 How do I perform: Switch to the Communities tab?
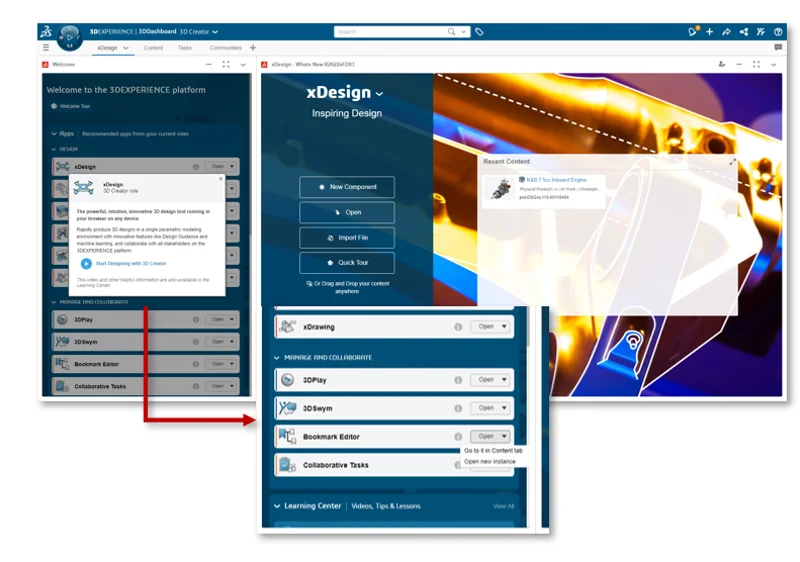pos(226,48)
